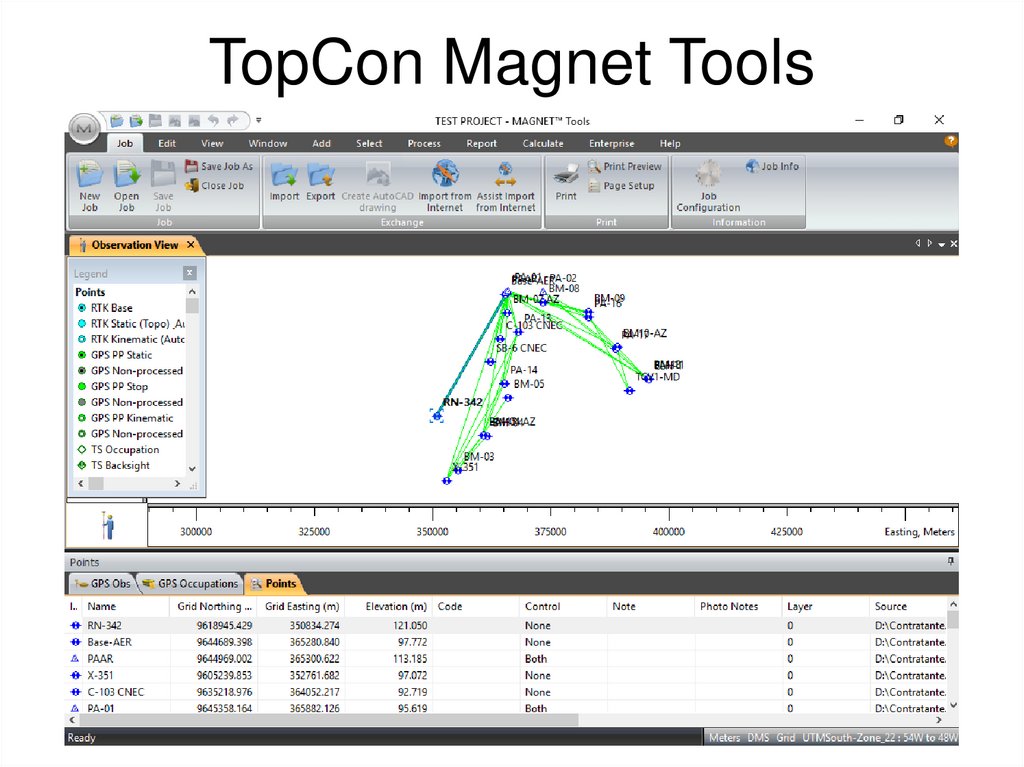Click Import from Internet icon
Viewport: 1024px width, 767px height.
[x=445, y=186]
